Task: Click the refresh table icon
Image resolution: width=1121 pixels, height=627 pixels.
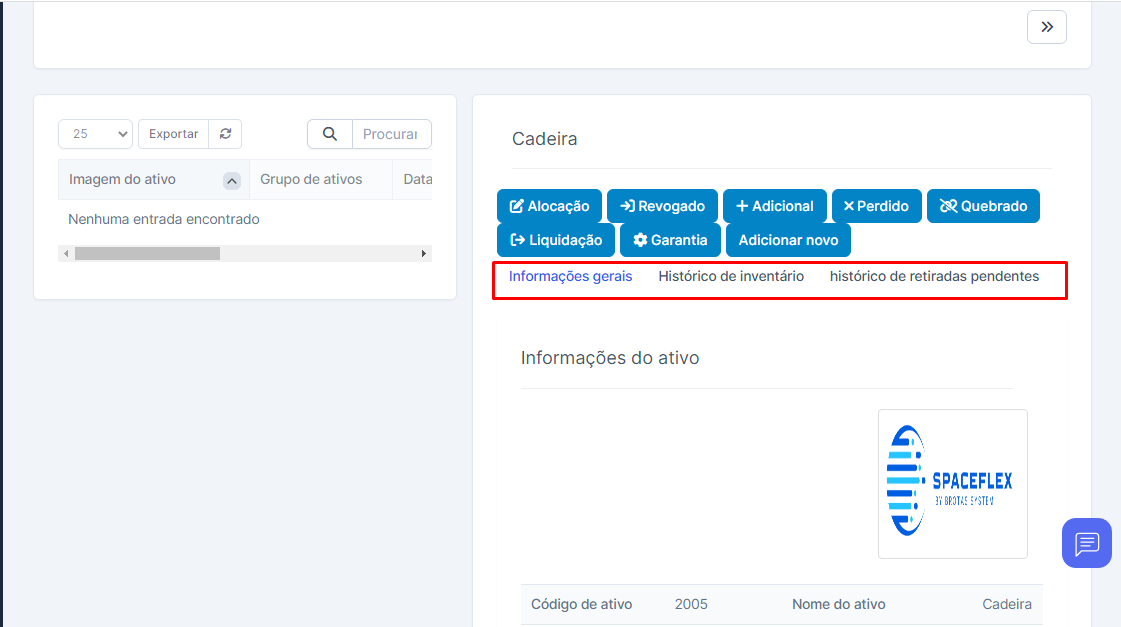Action: click(225, 134)
